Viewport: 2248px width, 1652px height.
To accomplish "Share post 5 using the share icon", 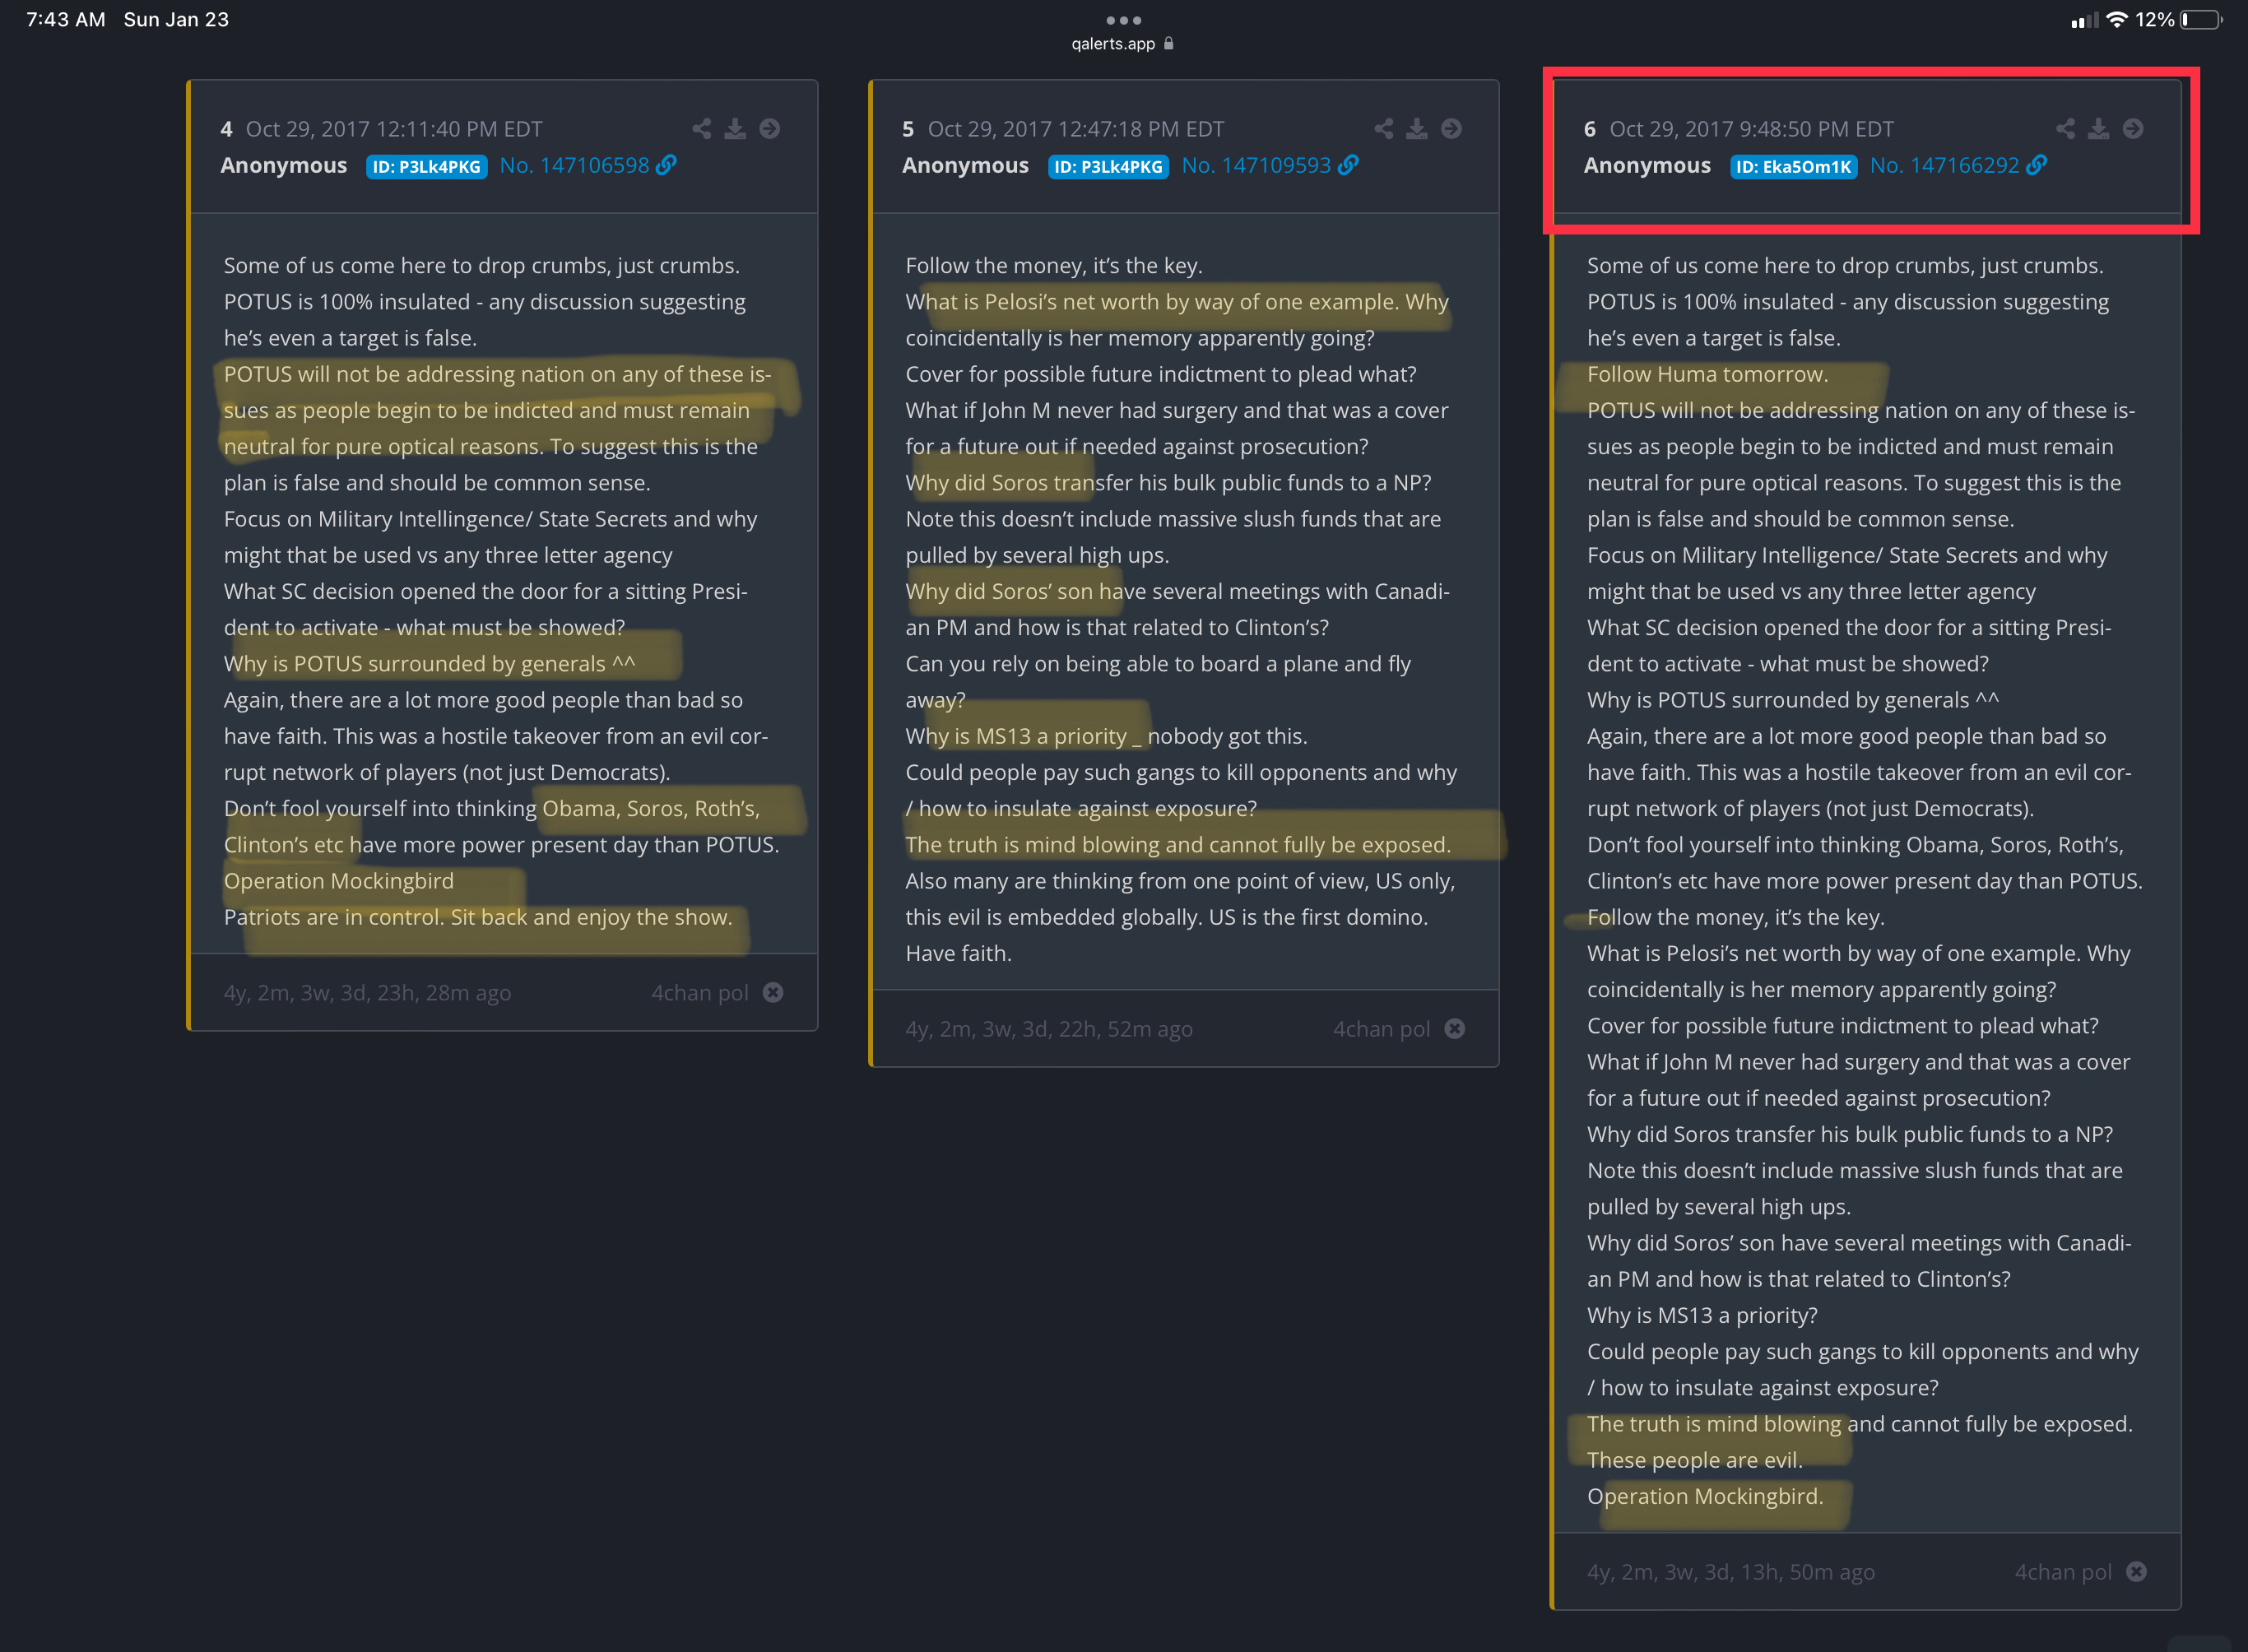I will 1384,129.
